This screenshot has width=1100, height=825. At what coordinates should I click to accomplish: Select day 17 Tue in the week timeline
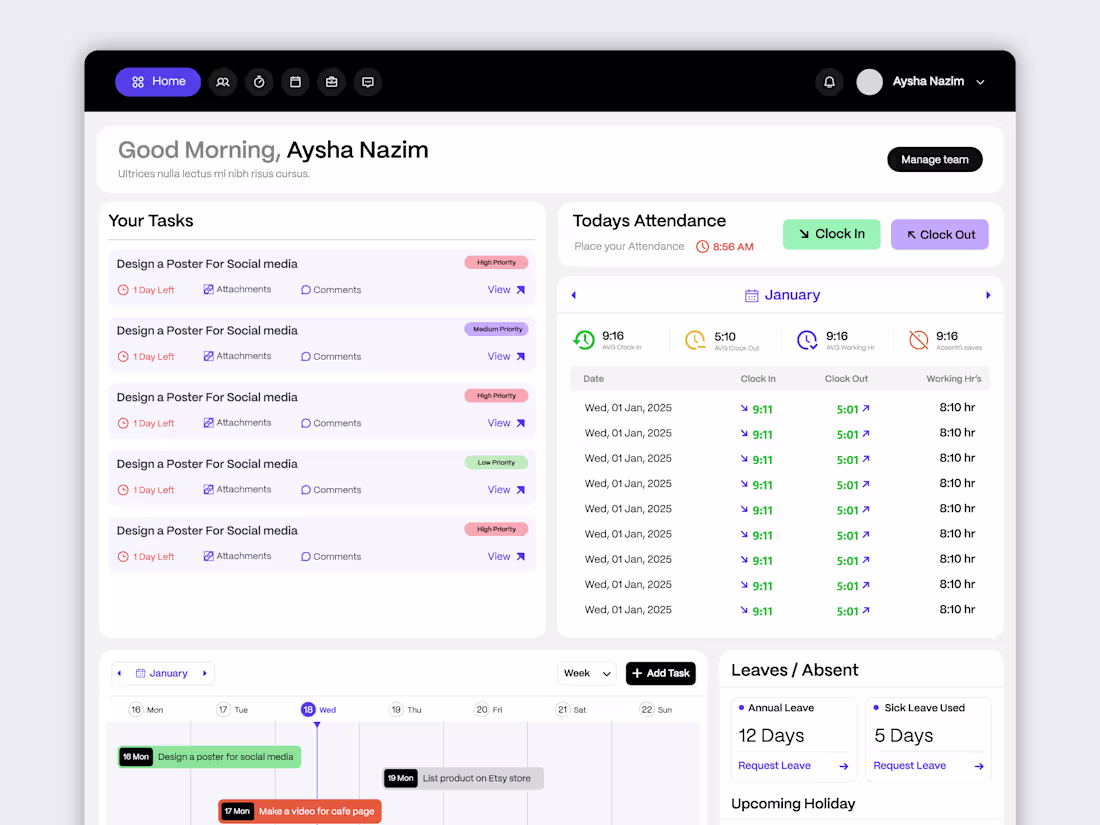click(x=232, y=710)
